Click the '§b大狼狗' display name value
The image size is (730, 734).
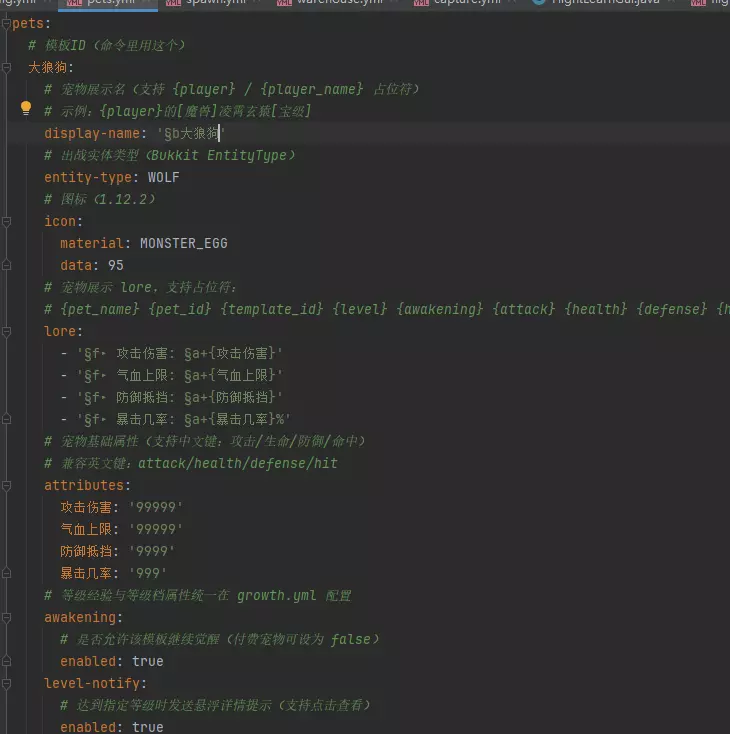point(191,133)
